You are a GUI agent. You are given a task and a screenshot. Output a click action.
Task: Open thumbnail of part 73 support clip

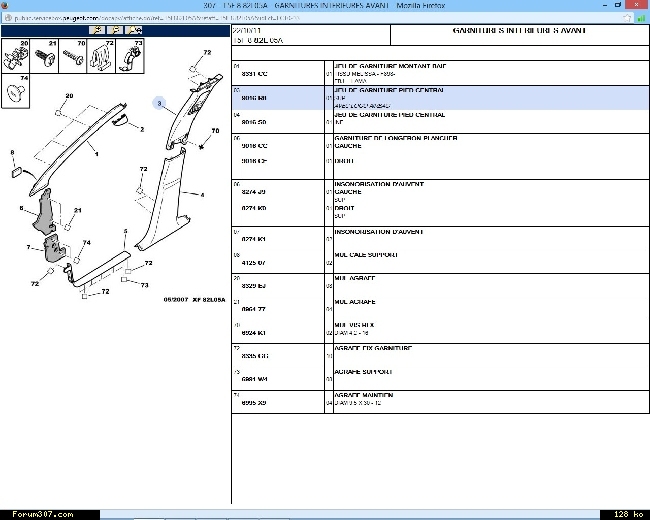(x=130, y=56)
